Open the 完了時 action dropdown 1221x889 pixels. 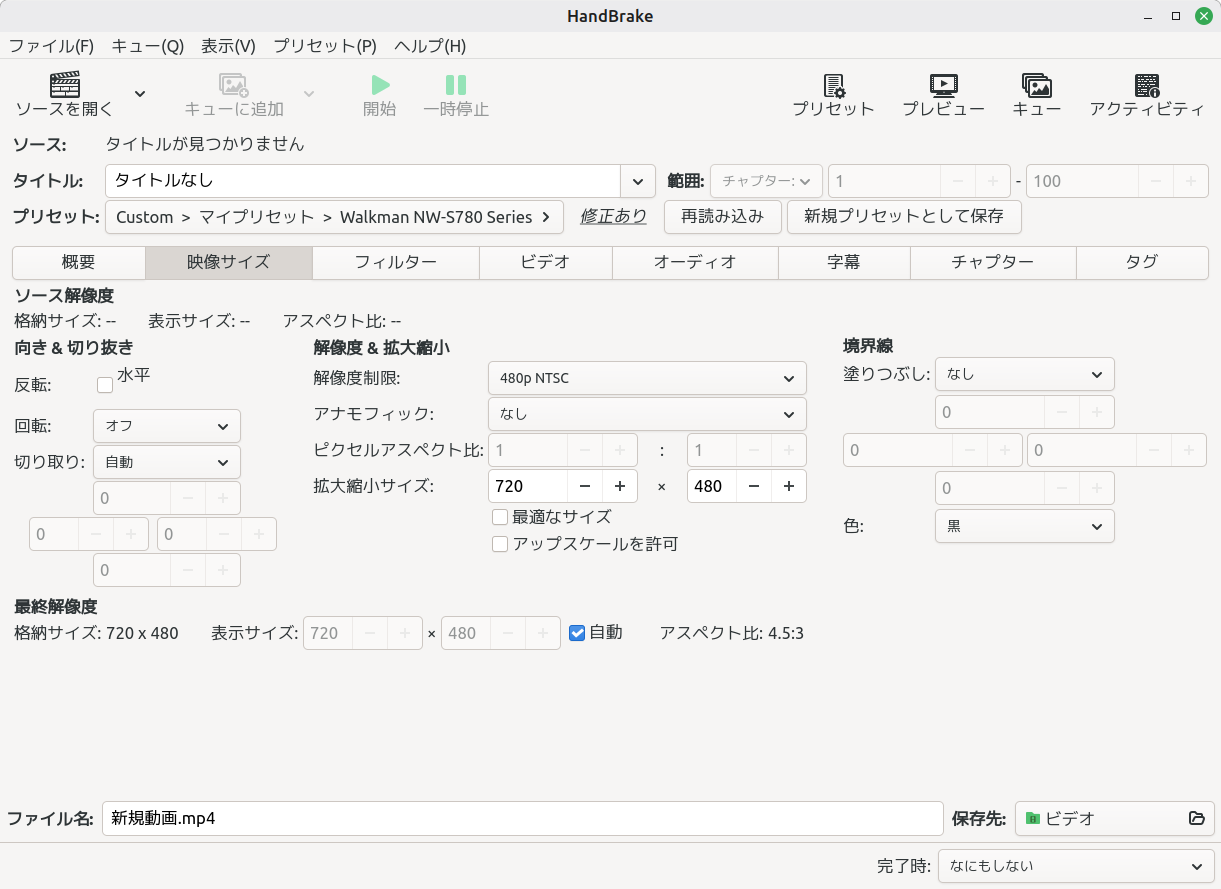pos(1075,866)
